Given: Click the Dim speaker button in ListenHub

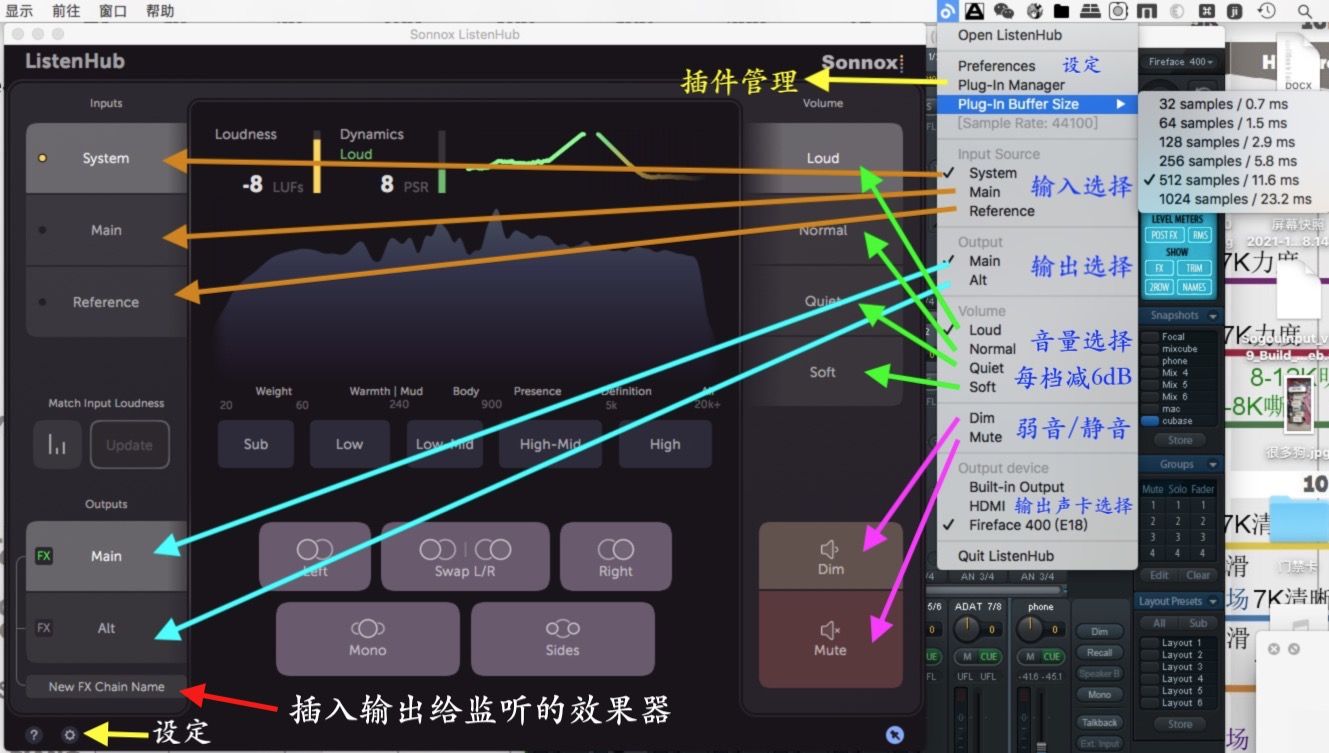Looking at the screenshot, I should point(830,556).
